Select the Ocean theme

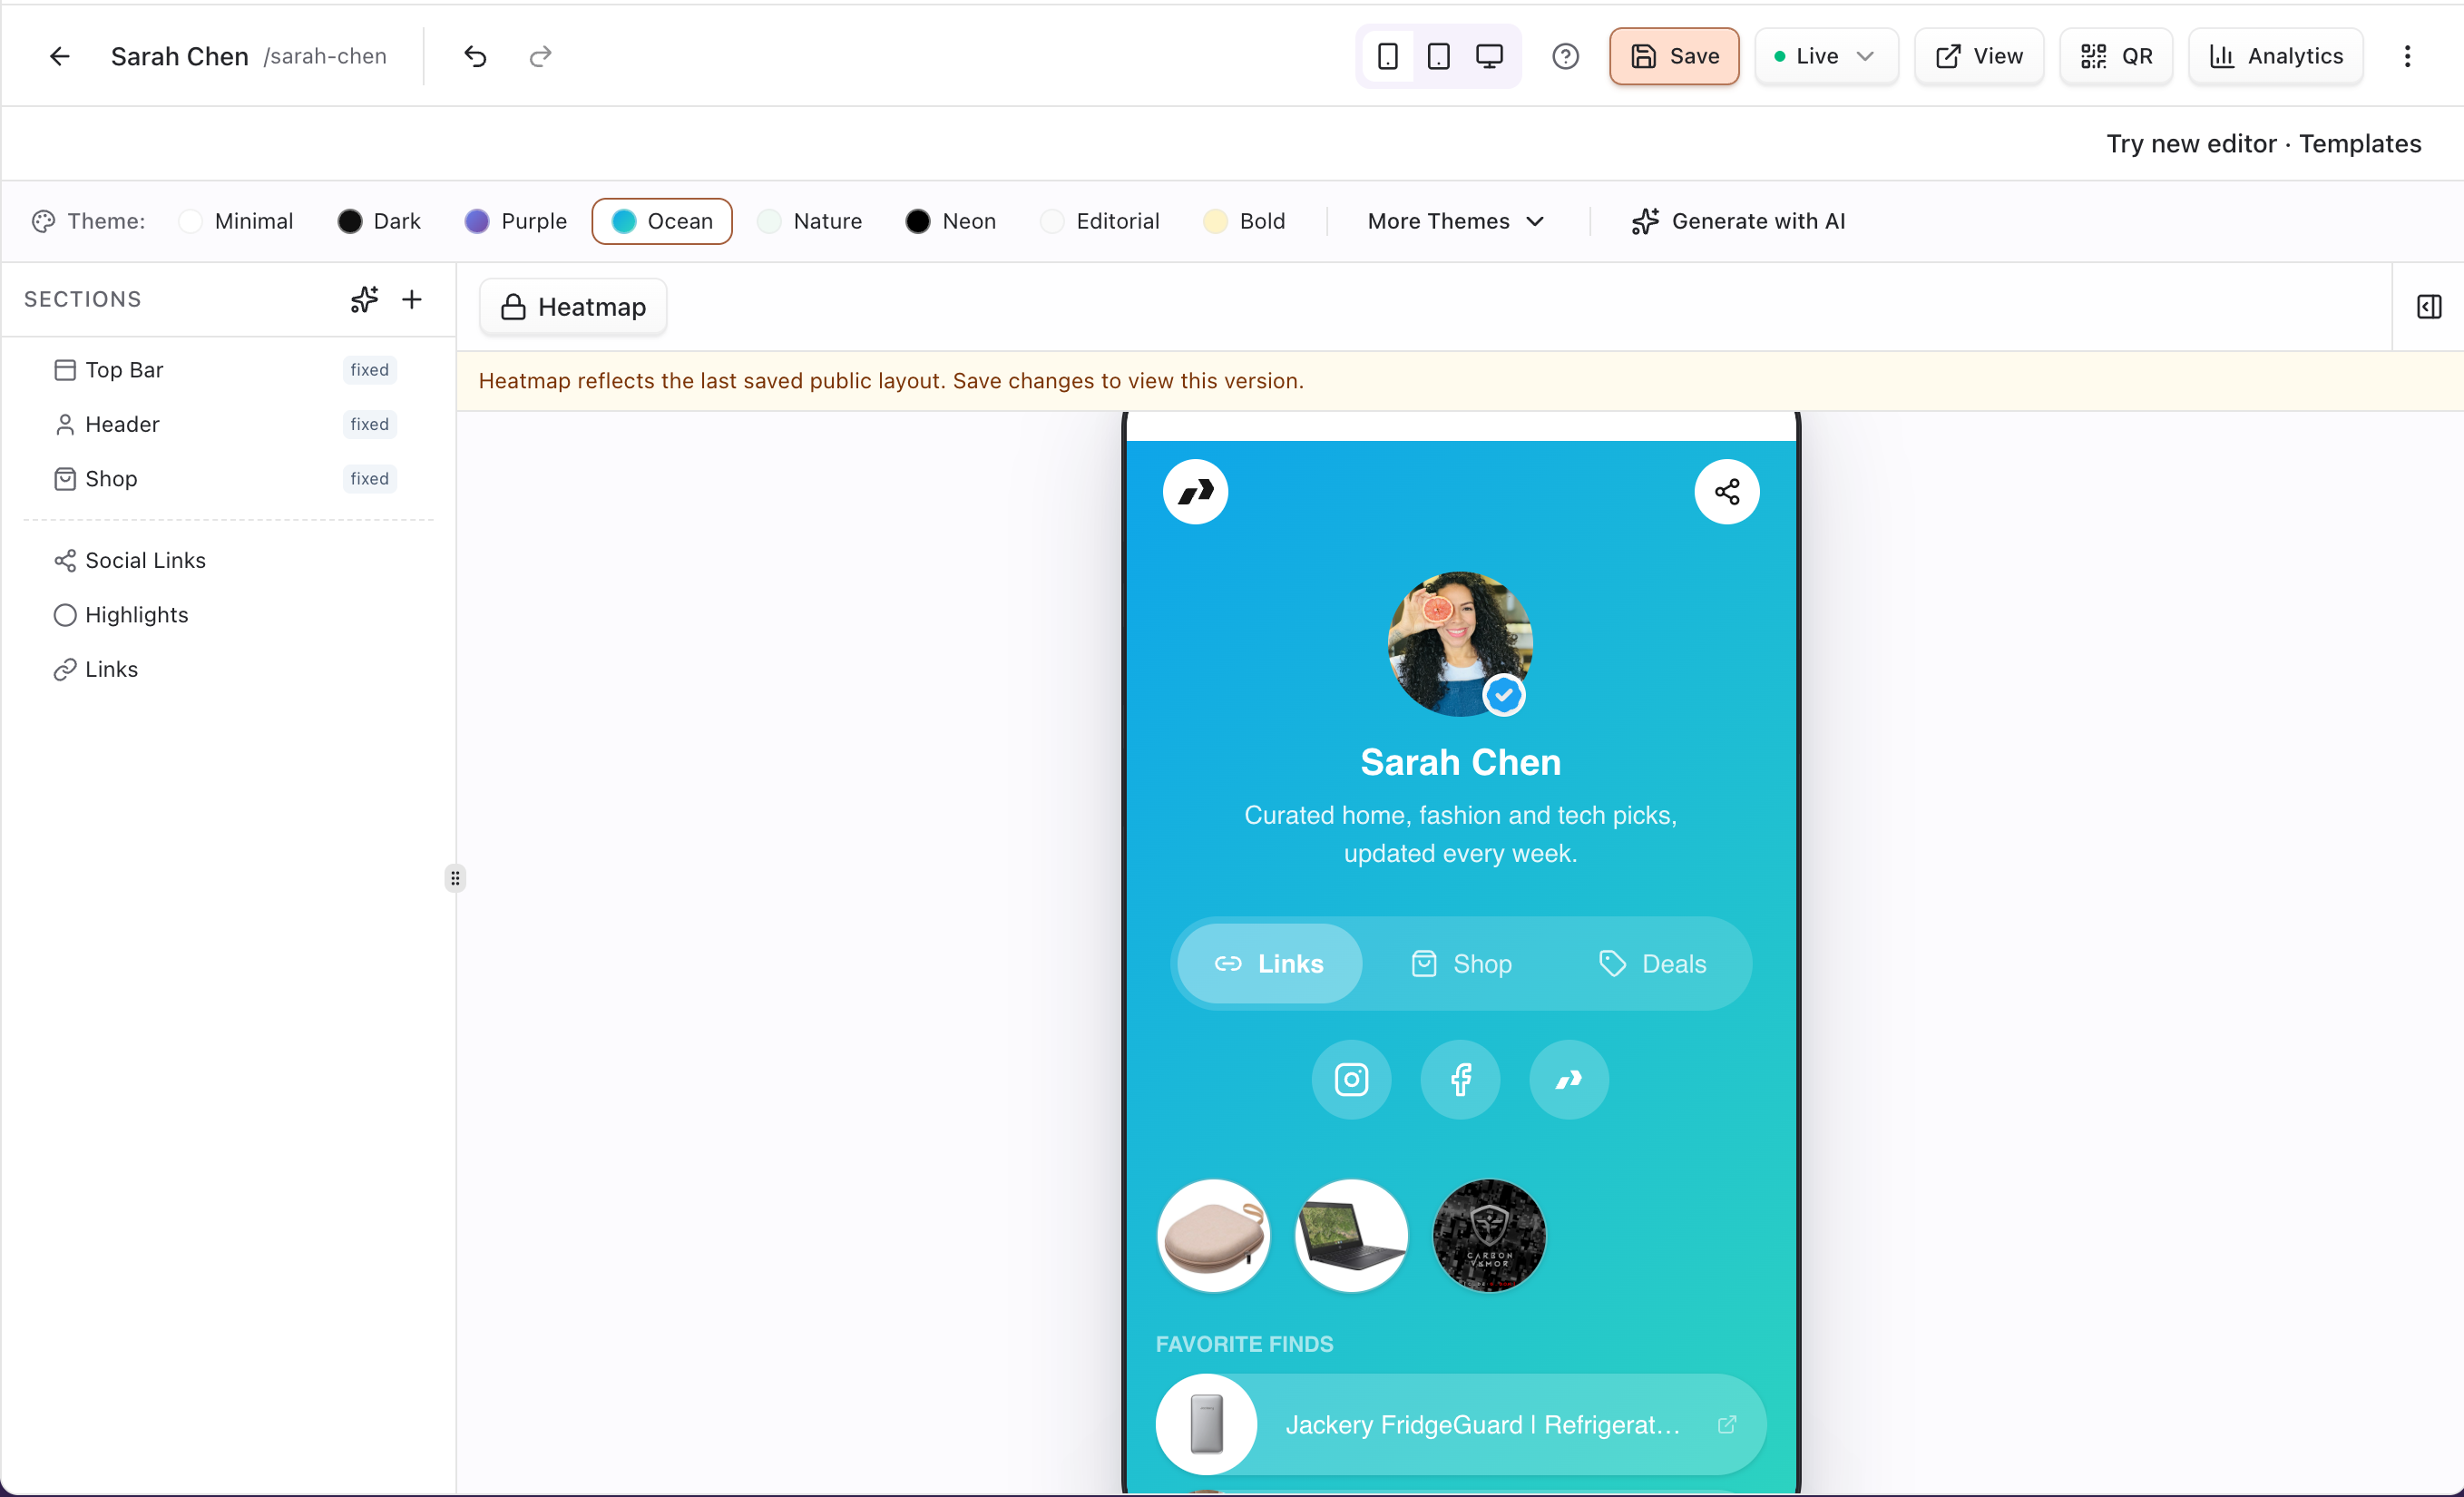[662, 221]
